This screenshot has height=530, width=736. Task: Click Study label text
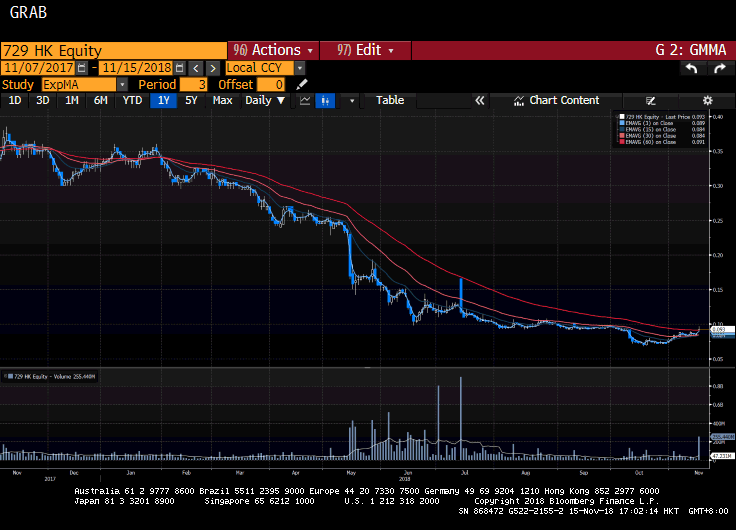point(18,84)
